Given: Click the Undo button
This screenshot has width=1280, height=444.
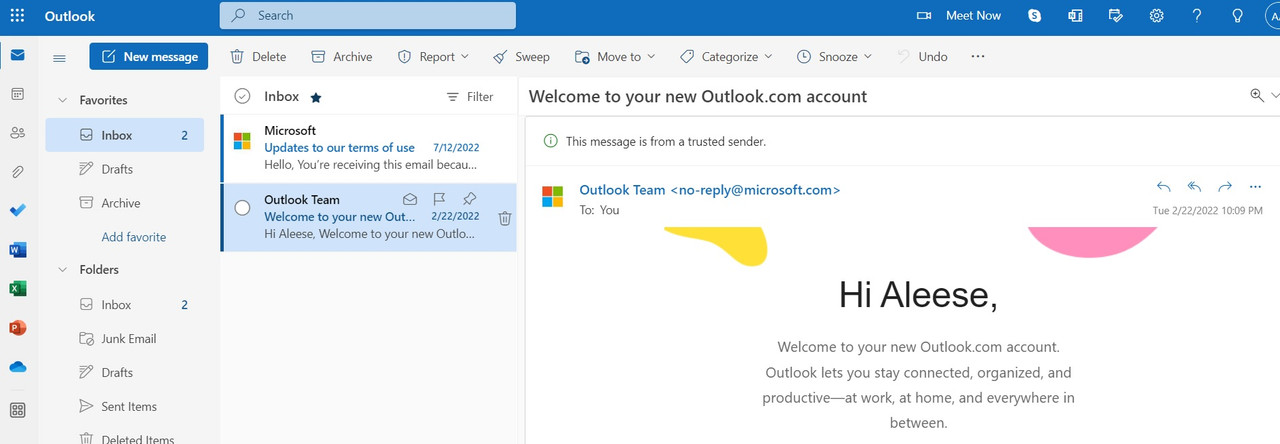Looking at the screenshot, I should click(921, 57).
